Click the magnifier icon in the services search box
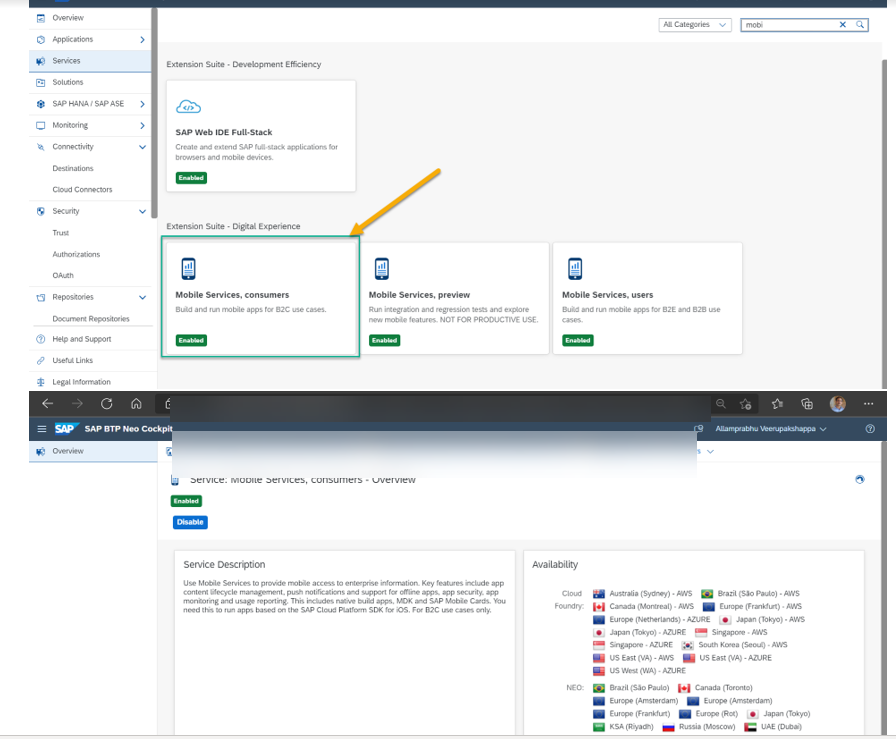The image size is (896, 739). [x=859, y=25]
